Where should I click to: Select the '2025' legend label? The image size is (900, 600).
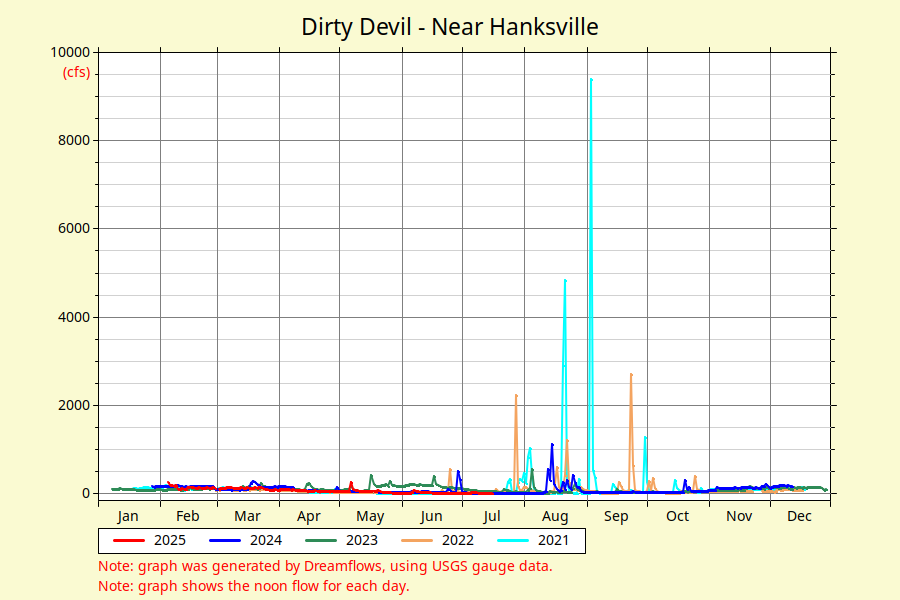170,541
